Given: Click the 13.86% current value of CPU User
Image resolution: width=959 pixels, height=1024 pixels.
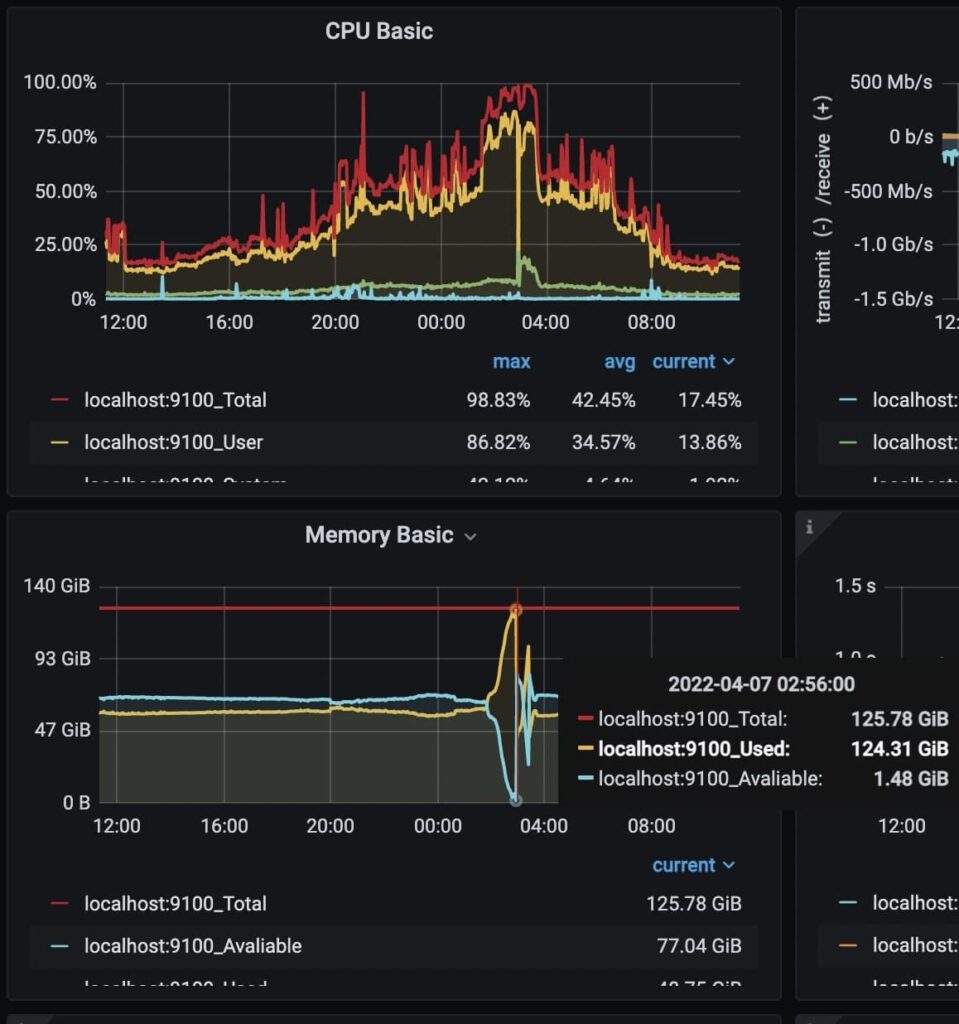Looking at the screenshot, I should click(709, 442).
